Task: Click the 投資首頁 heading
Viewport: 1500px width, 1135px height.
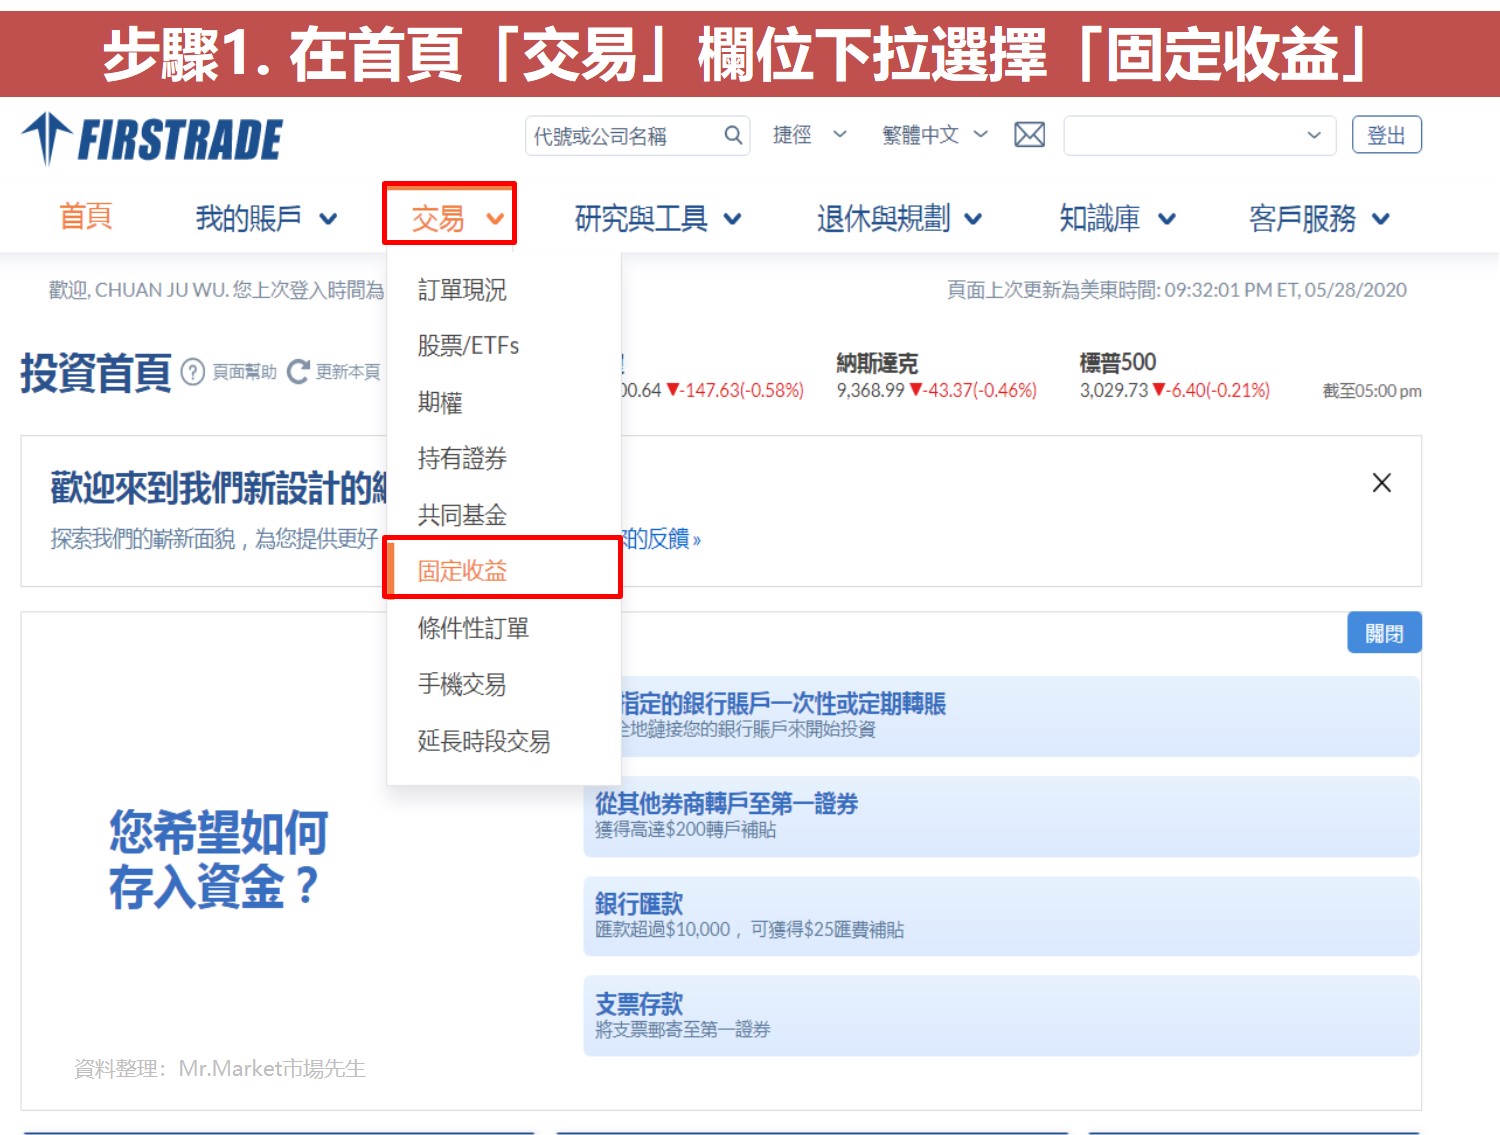Action: click(x=96, y=373)
